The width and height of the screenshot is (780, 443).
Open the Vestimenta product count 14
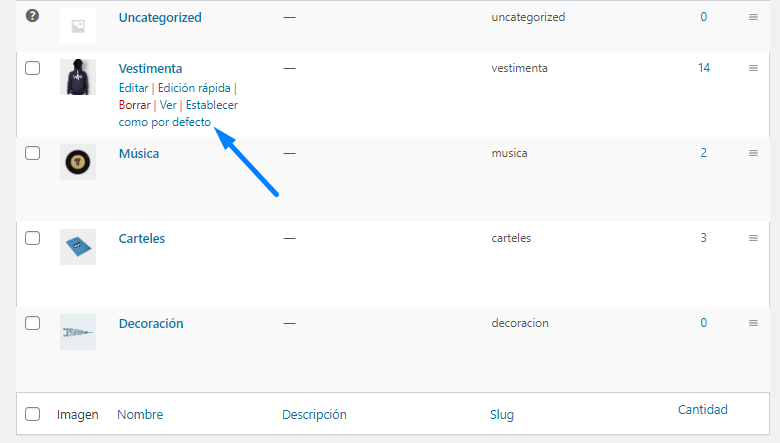[704, 68]
